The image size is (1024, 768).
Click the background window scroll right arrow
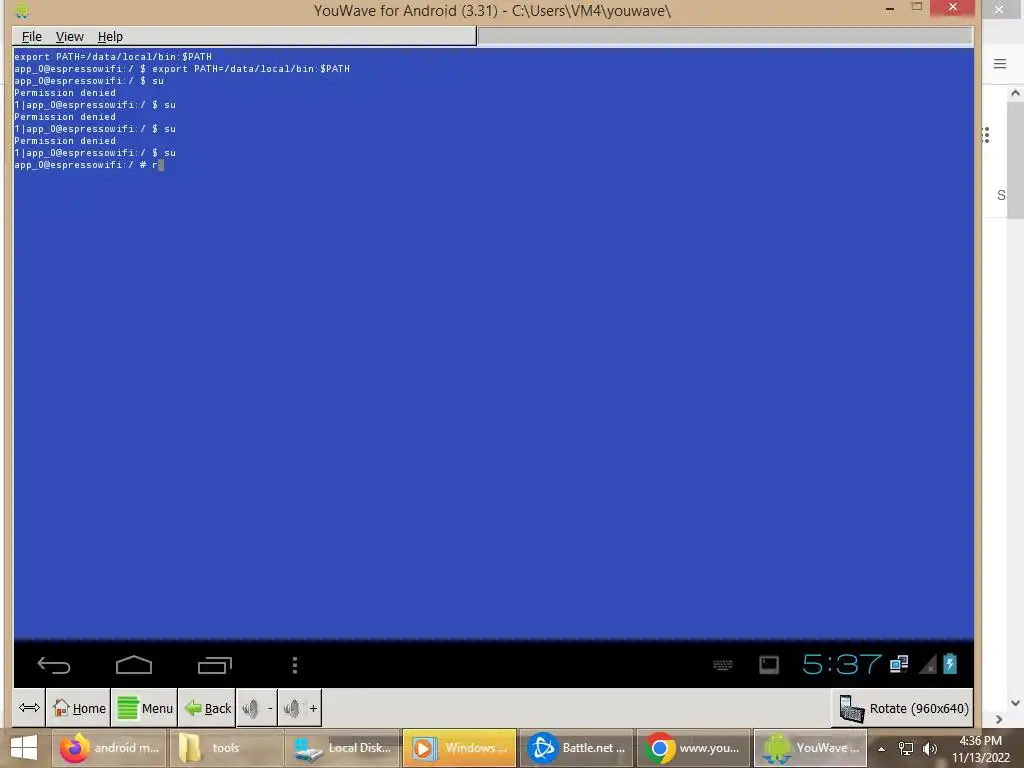(x=999, y=719)
